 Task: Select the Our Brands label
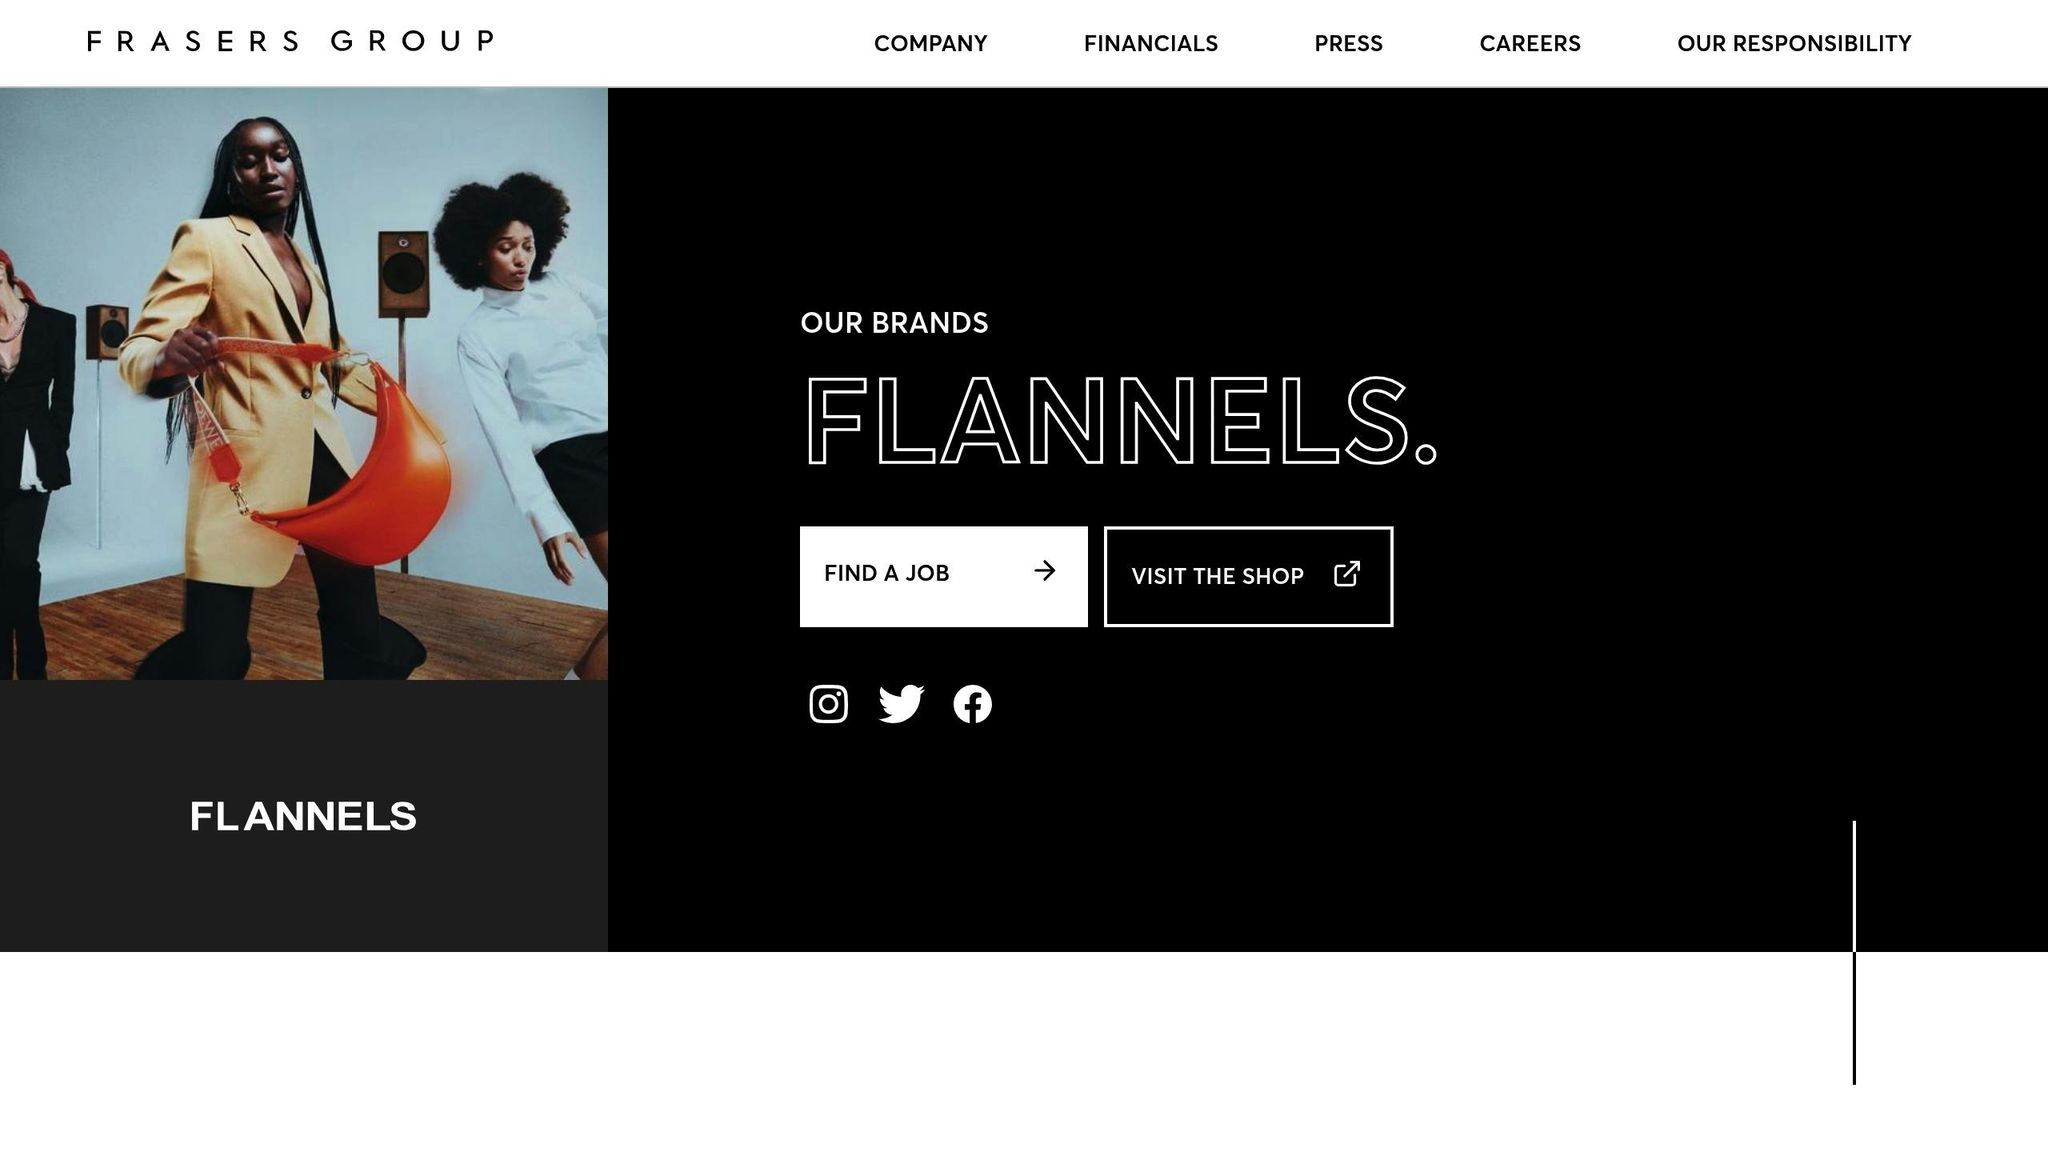click(894, 323)
